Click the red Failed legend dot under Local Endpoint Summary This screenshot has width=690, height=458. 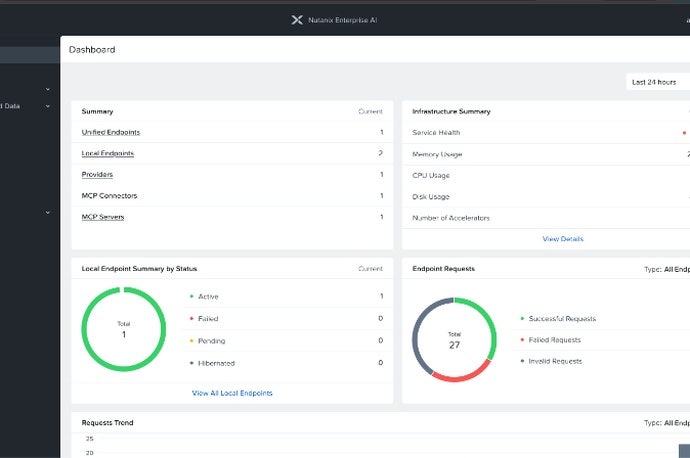[190, 319]
